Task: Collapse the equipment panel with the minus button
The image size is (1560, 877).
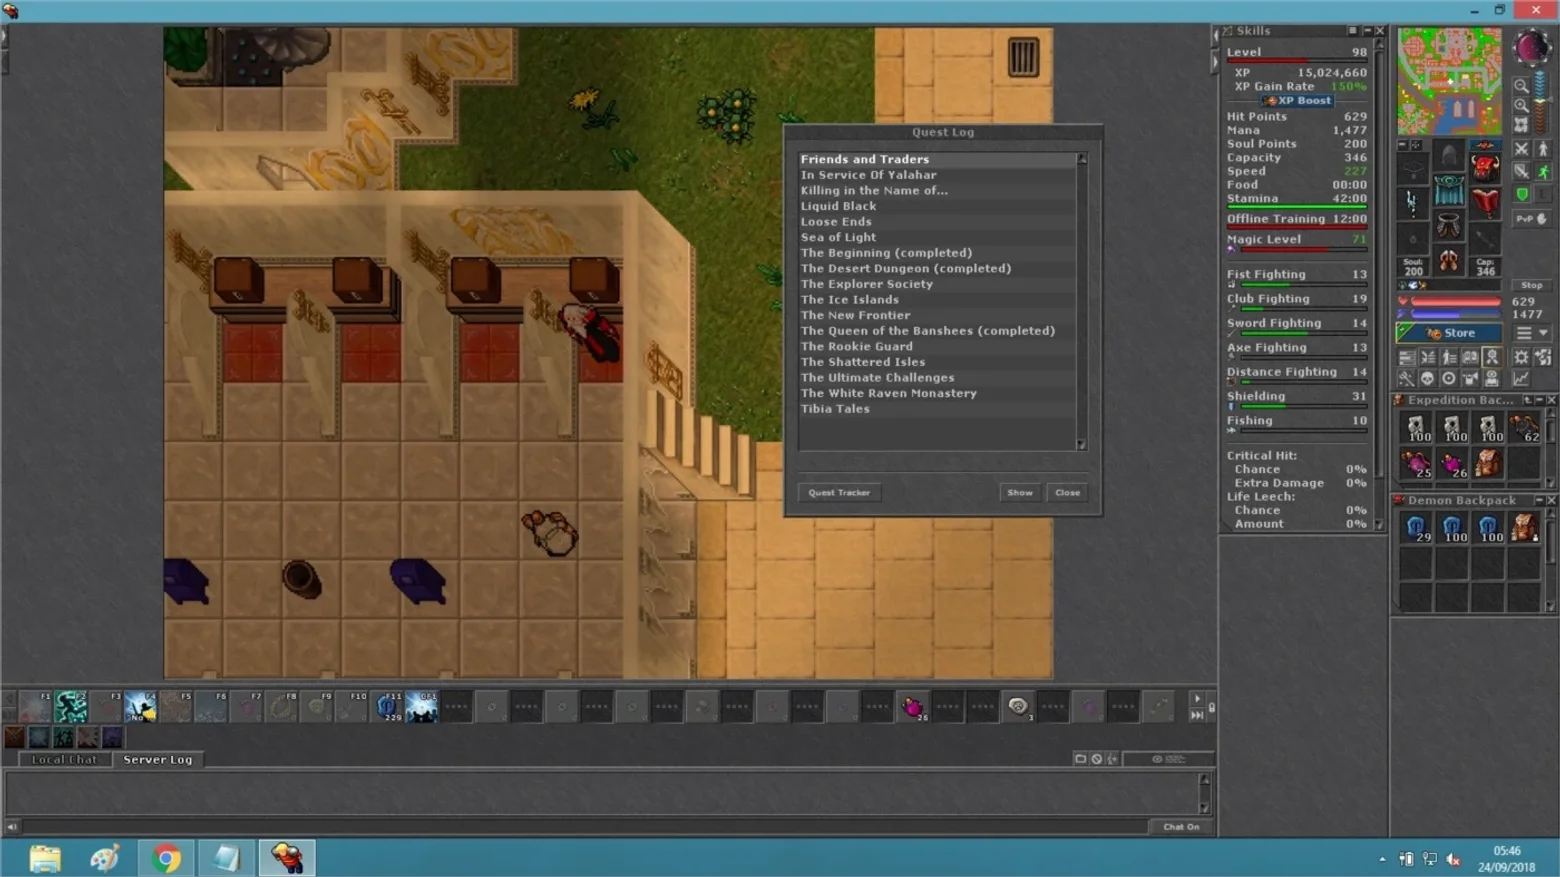Action: click(1403, 145)
